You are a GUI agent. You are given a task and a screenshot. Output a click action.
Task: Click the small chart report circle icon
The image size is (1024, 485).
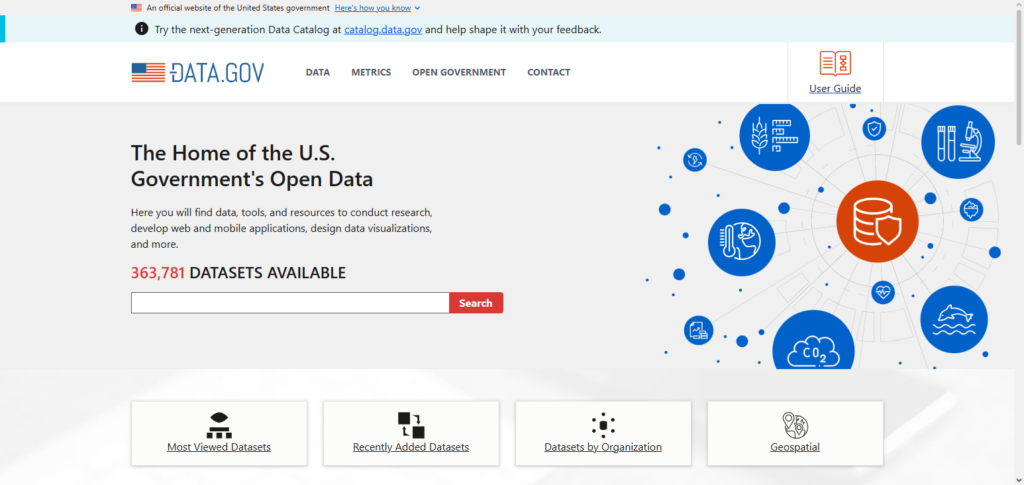[x=698, y=330]
